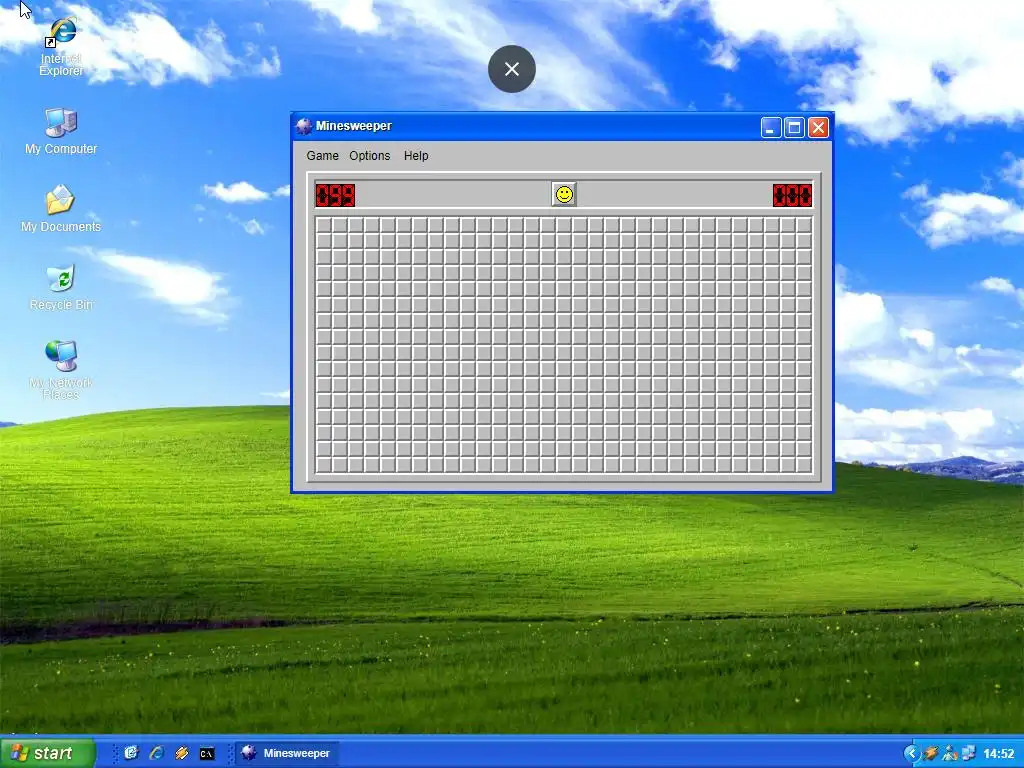Open the Options menu in Minesweeper

click(370, 155)
